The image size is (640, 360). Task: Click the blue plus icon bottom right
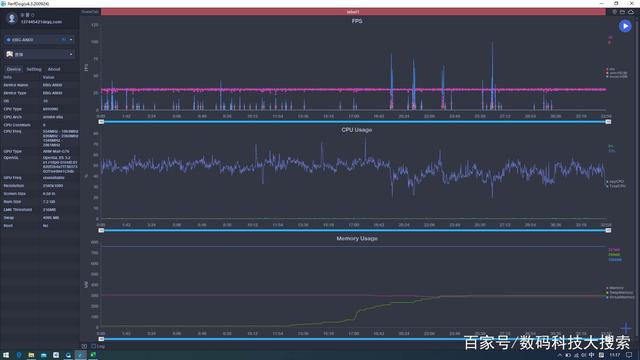point(626,327)
